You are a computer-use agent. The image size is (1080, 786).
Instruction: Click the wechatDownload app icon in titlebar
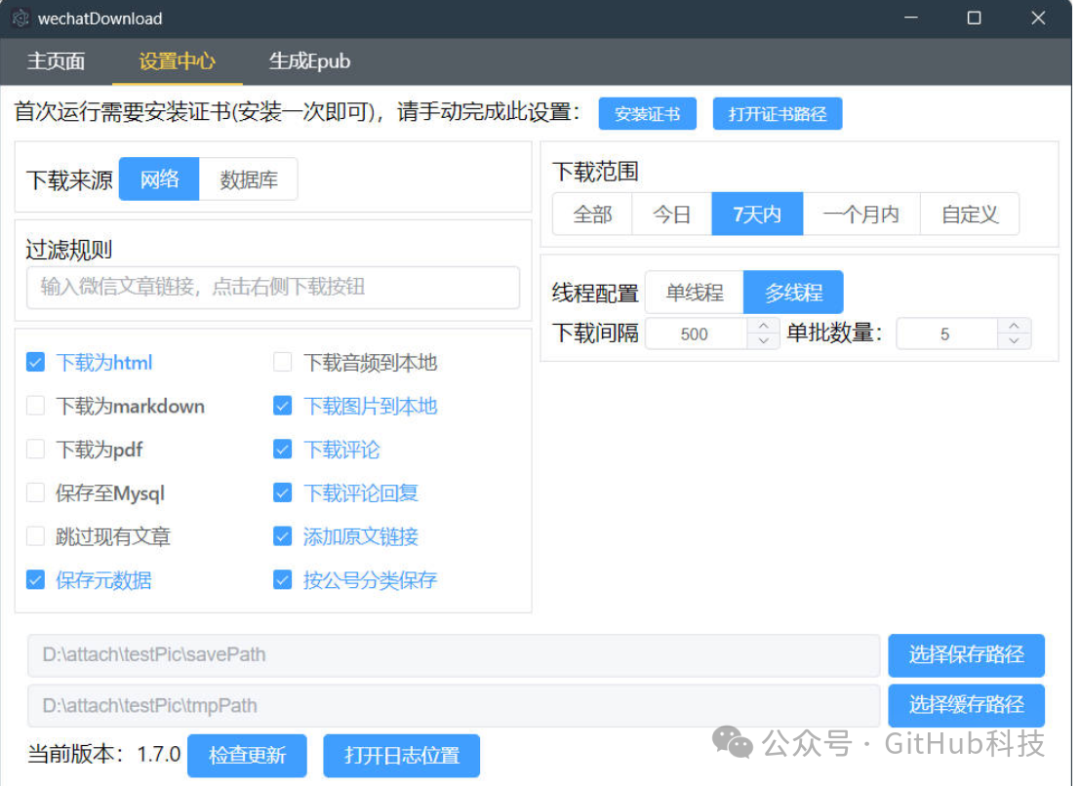click(x=20, y=18)
